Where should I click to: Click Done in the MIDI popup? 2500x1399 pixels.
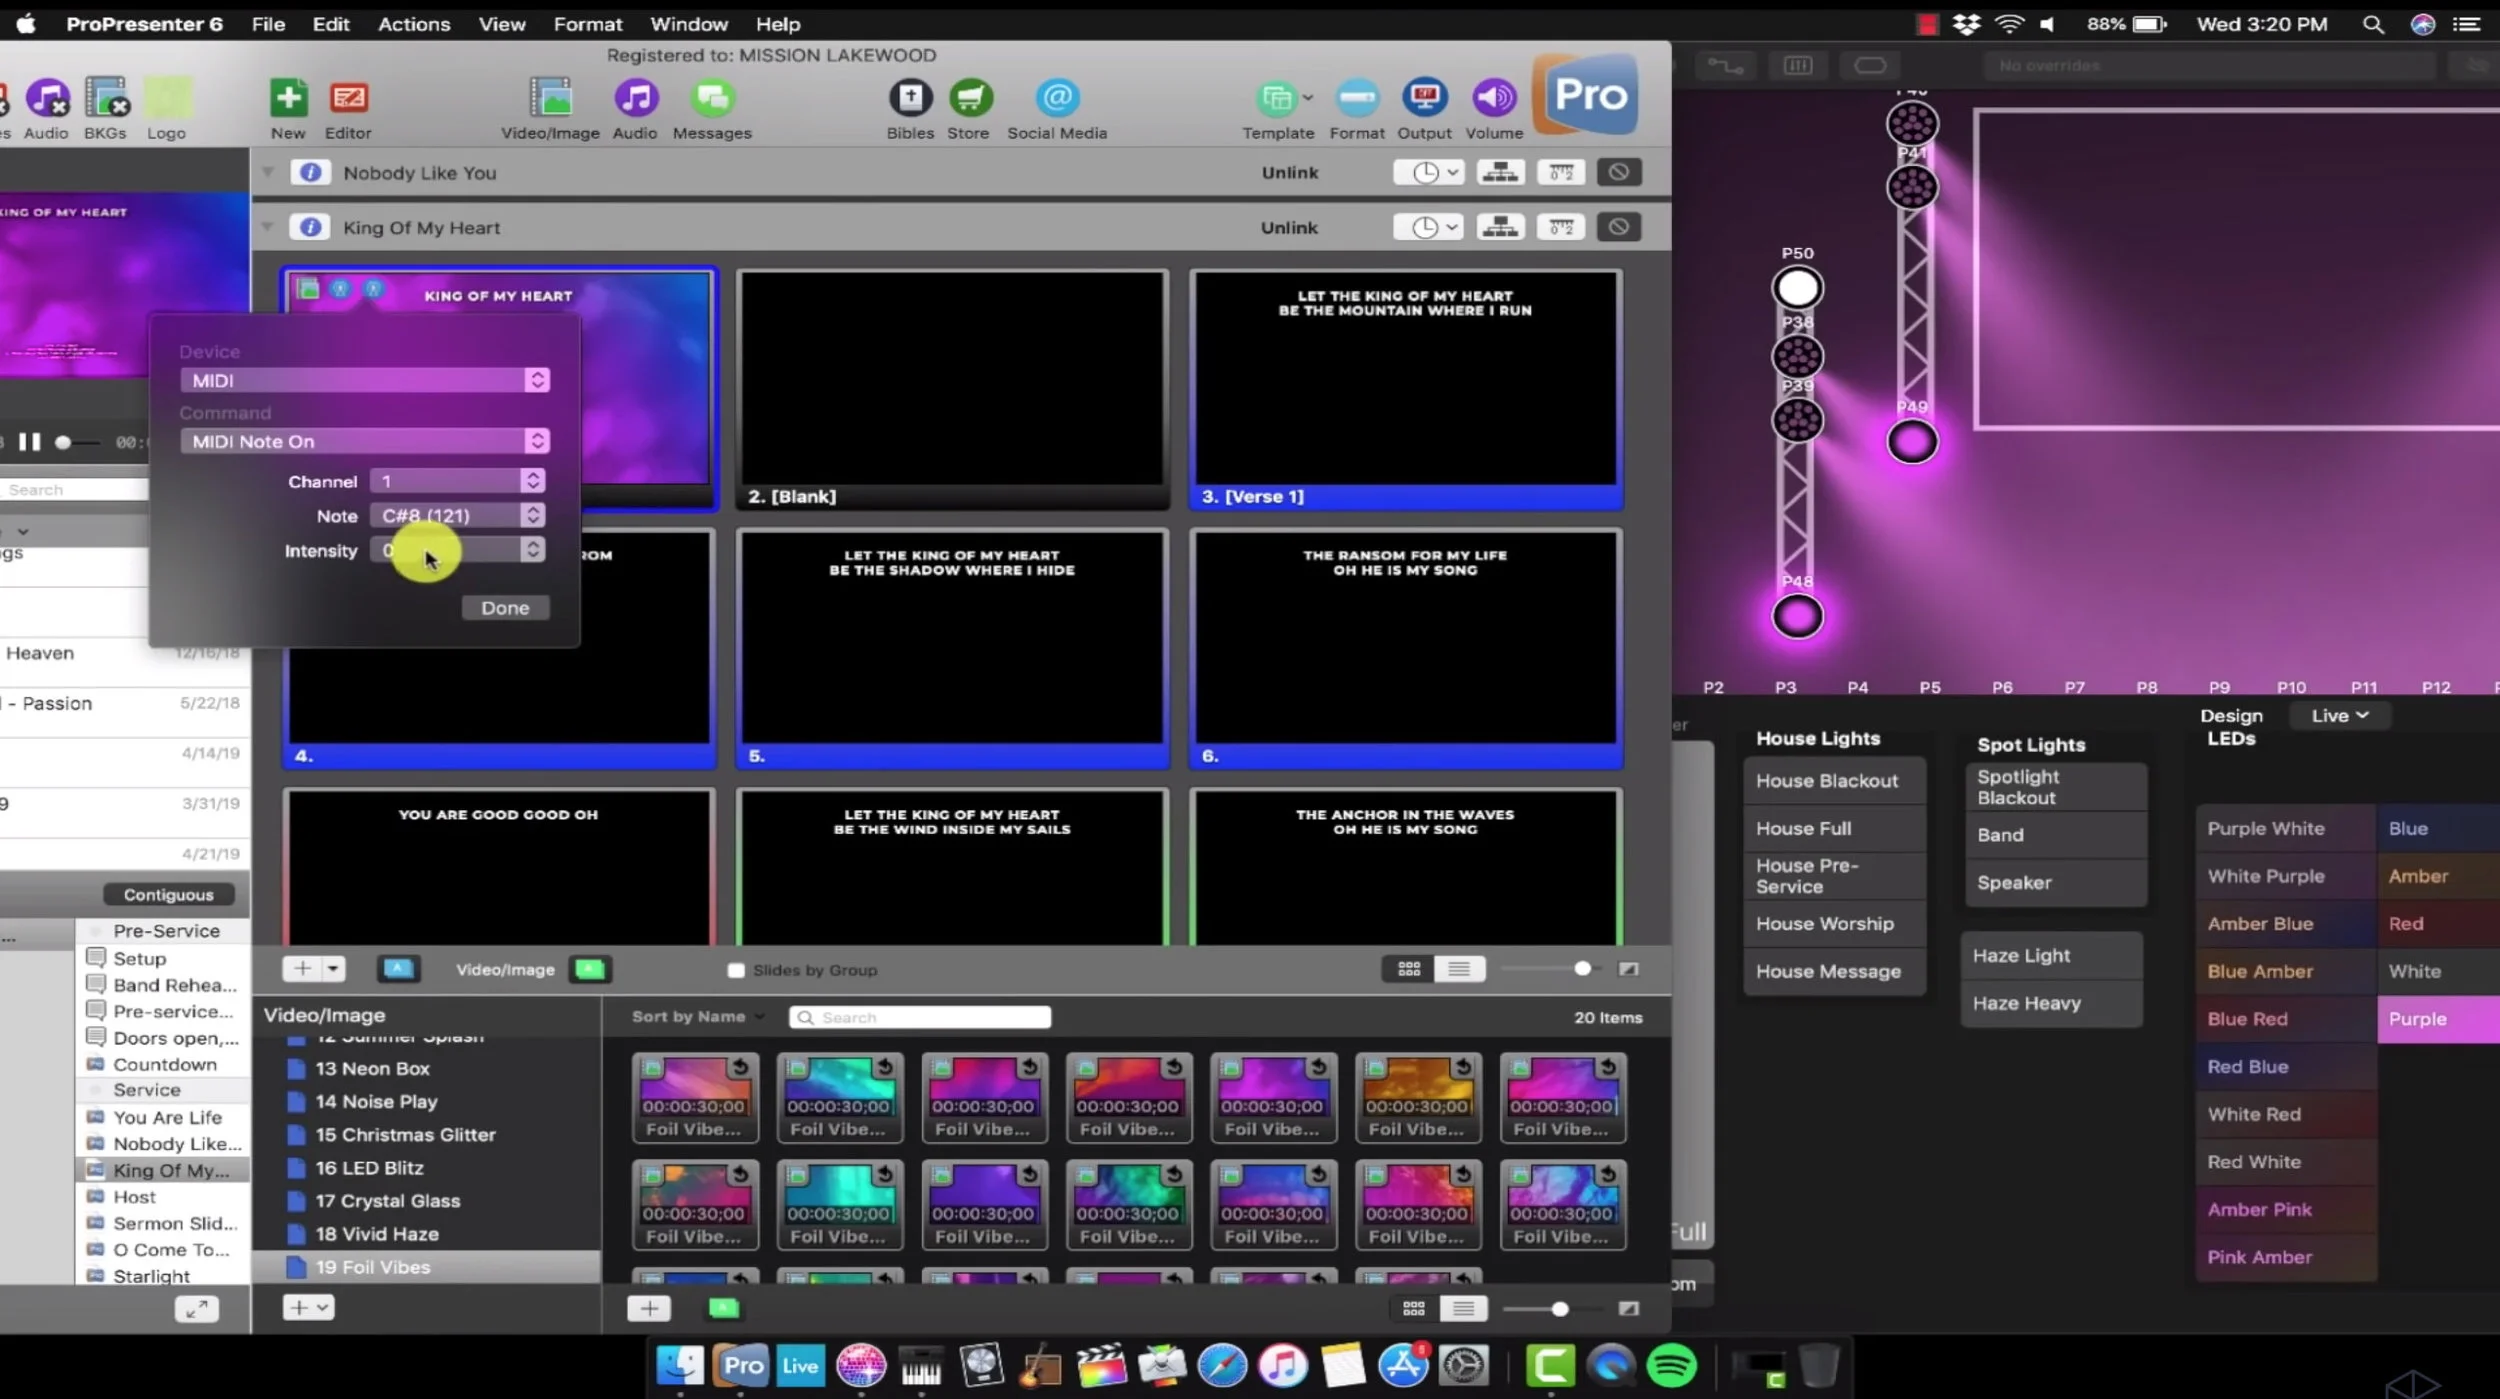point(505,608)
